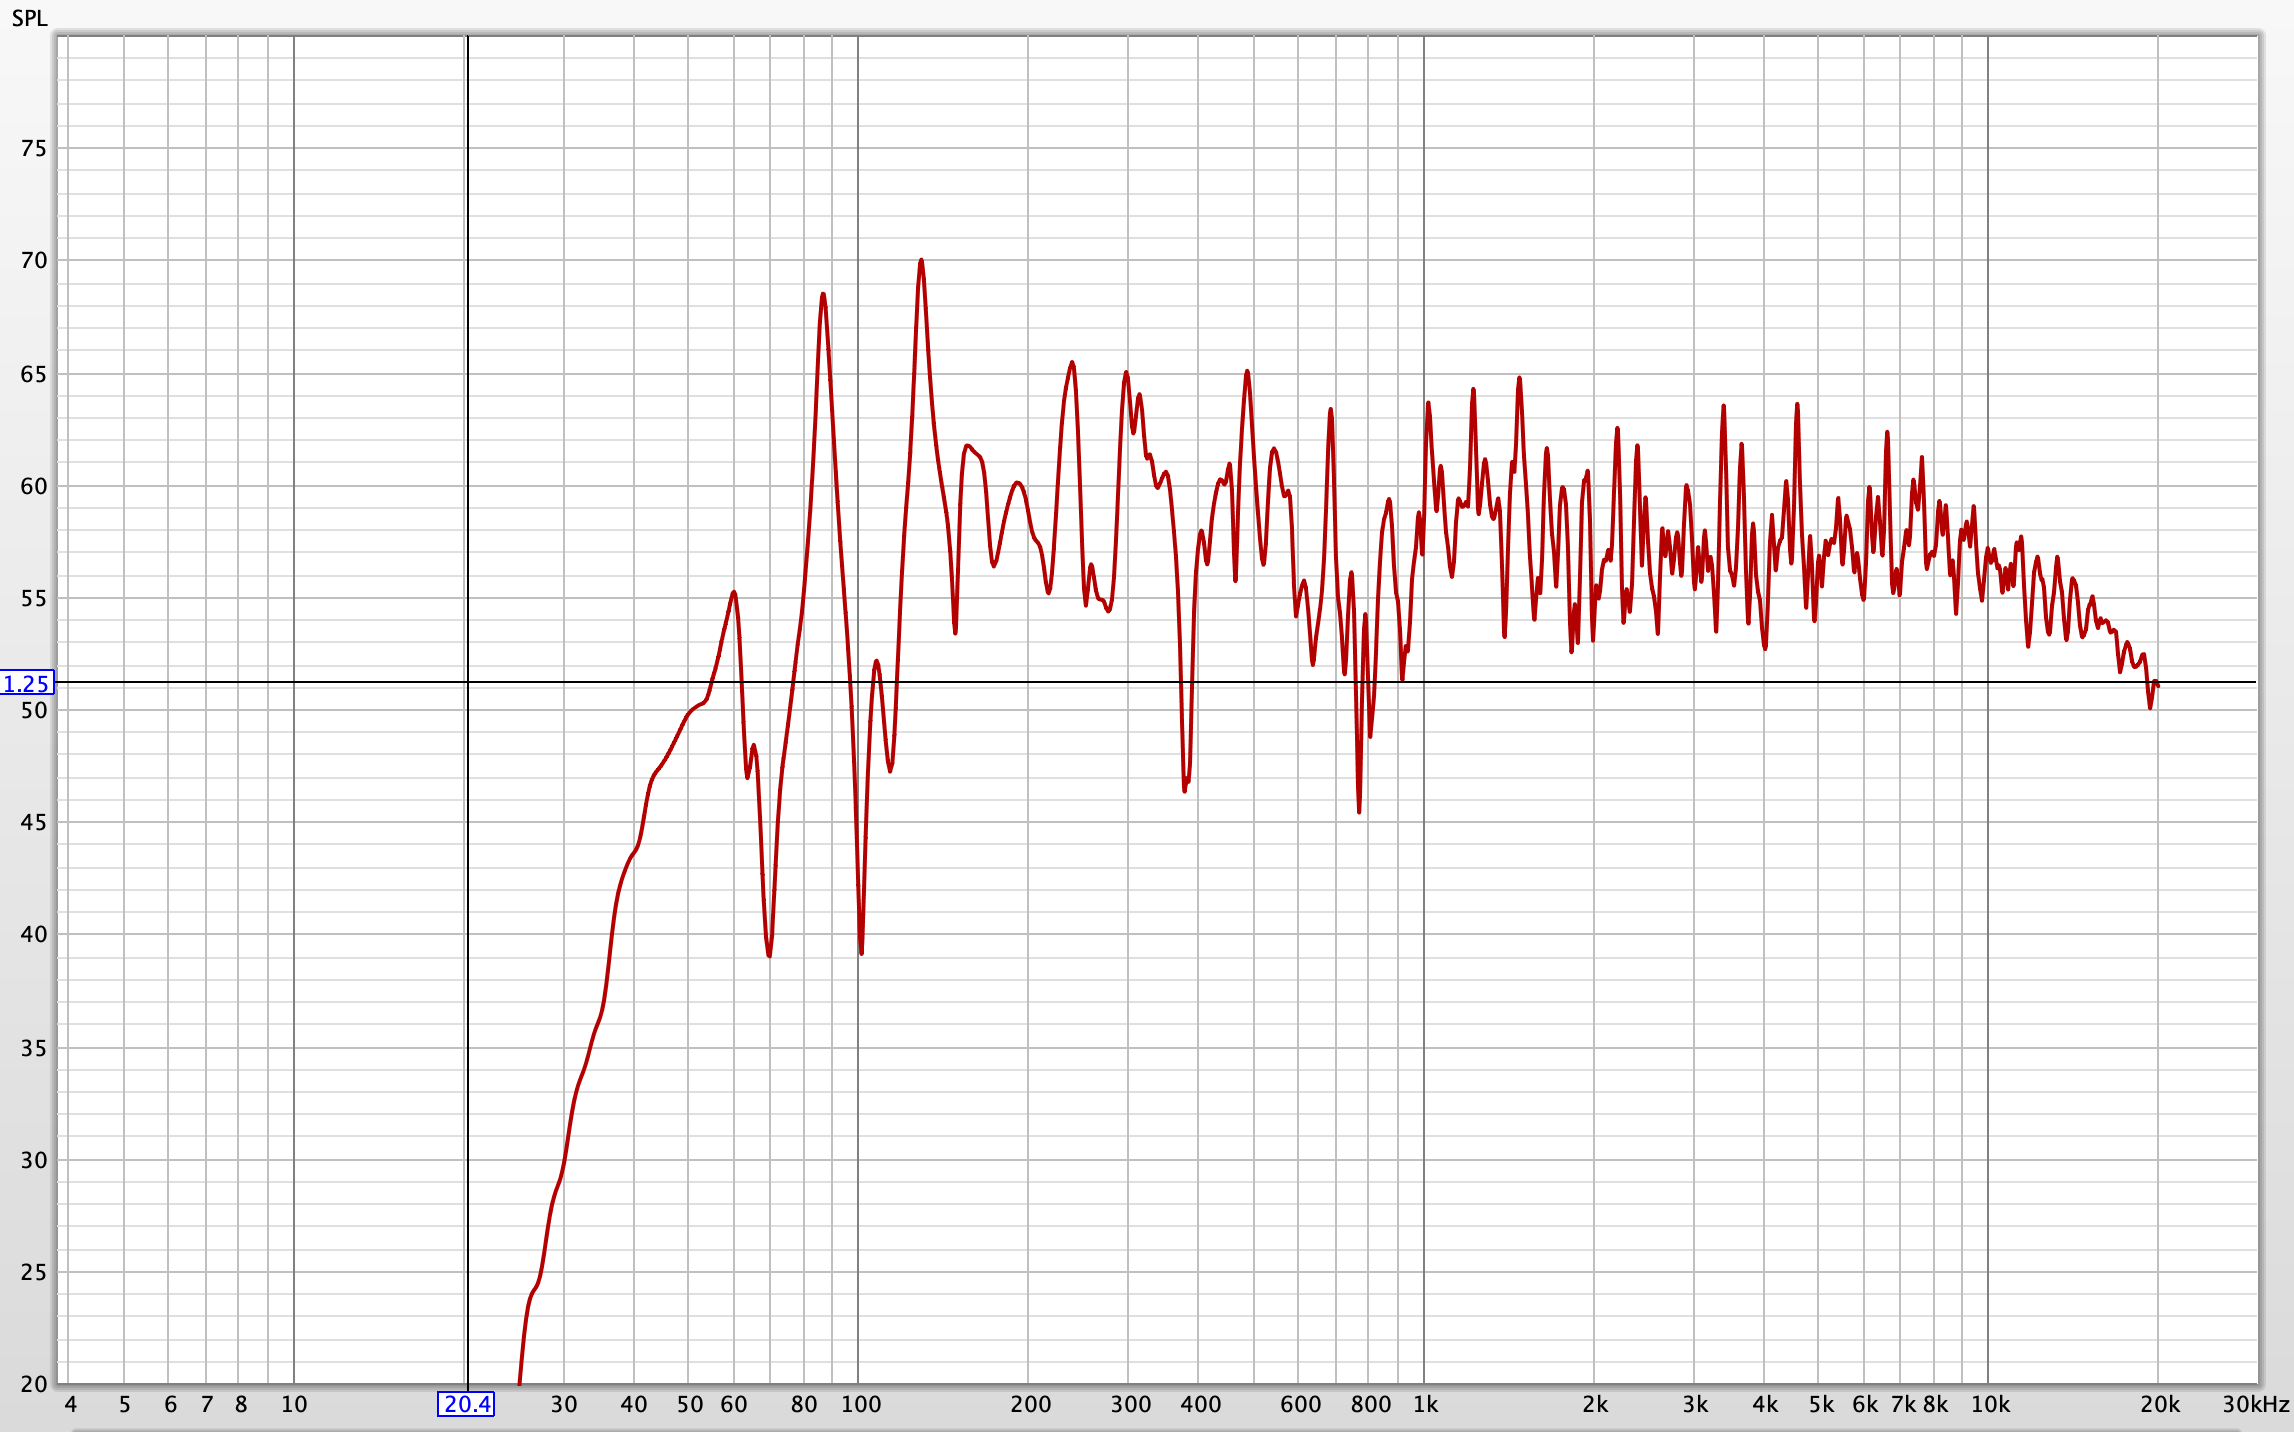Click the SPL axis label
The height and width of the screenshot is (1432, 2294).
pyautogui.click(x=29, y=18)
